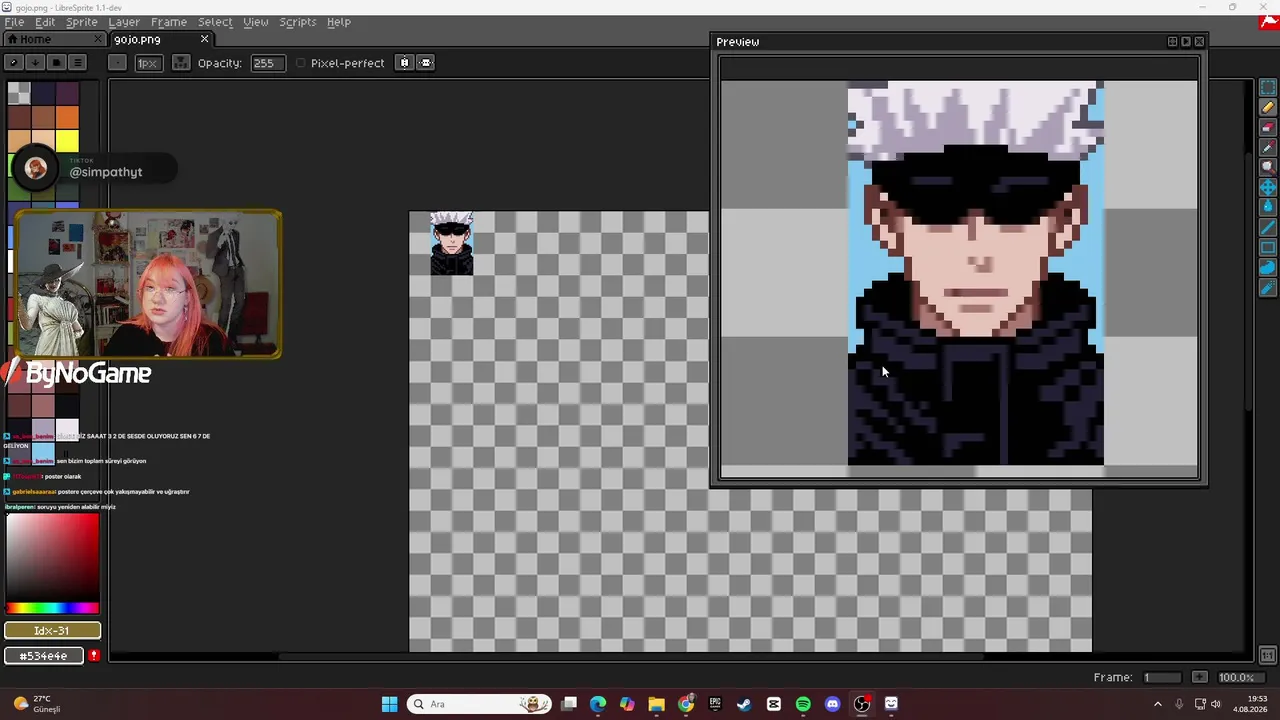This screenshot has height=720, width=1280.
Task: Click the red saturation color picker square
Action: coord(52,556)
